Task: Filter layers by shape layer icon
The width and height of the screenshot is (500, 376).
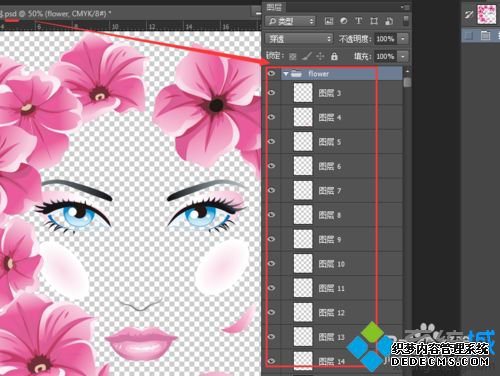Action: coord(374,21)
